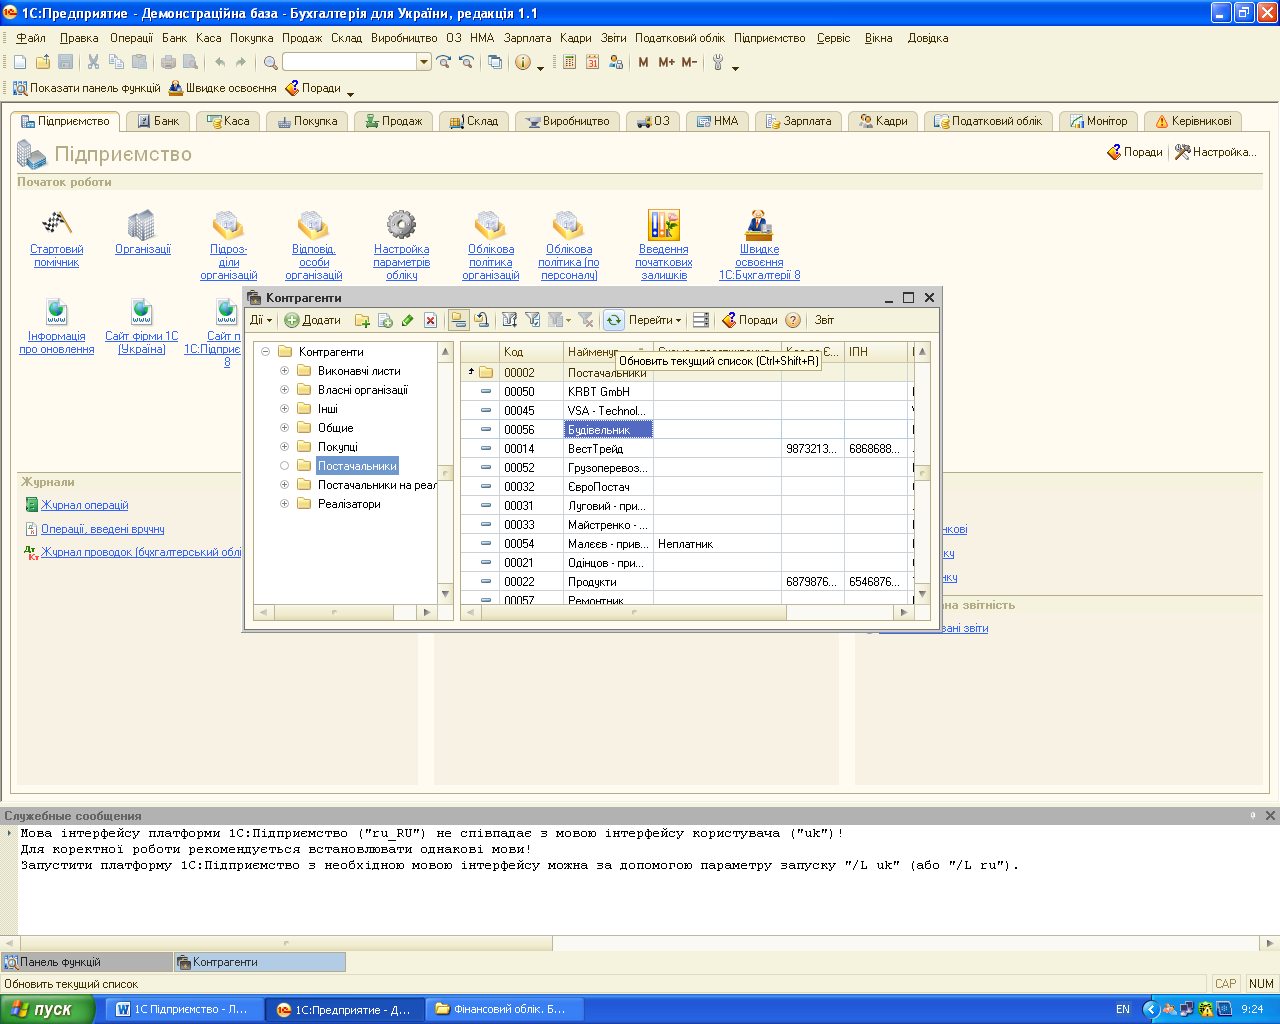
Task: Open the Перейти dropdown
Action: coord(655,320)
